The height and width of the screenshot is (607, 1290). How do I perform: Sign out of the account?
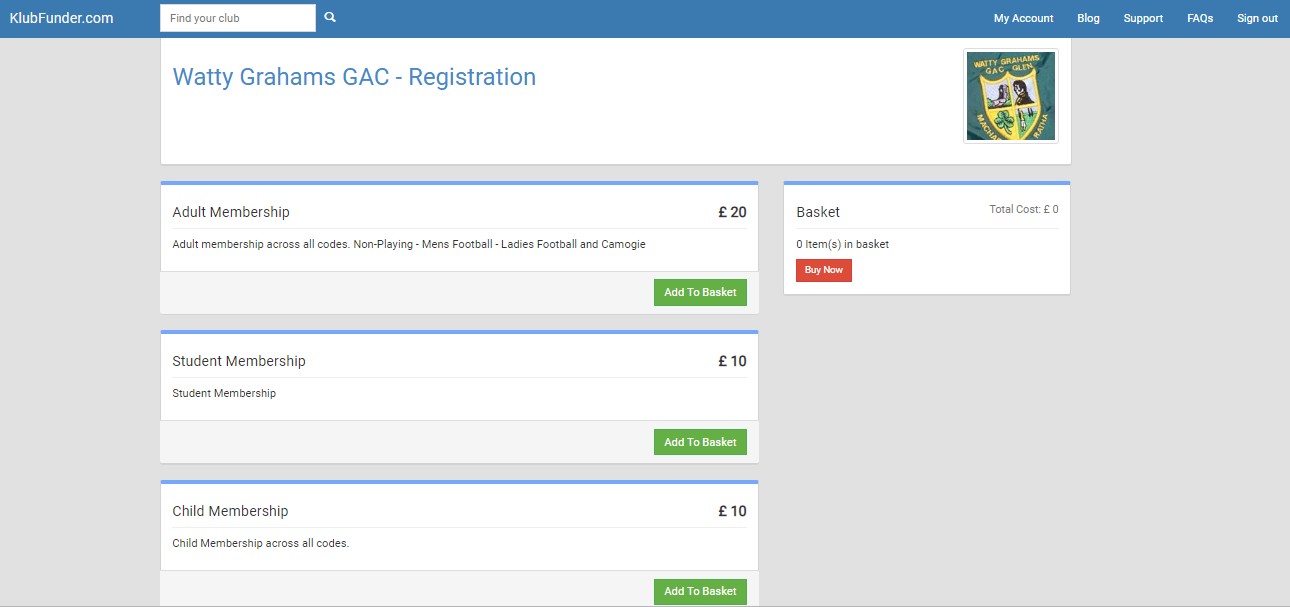click(1257, 18)
